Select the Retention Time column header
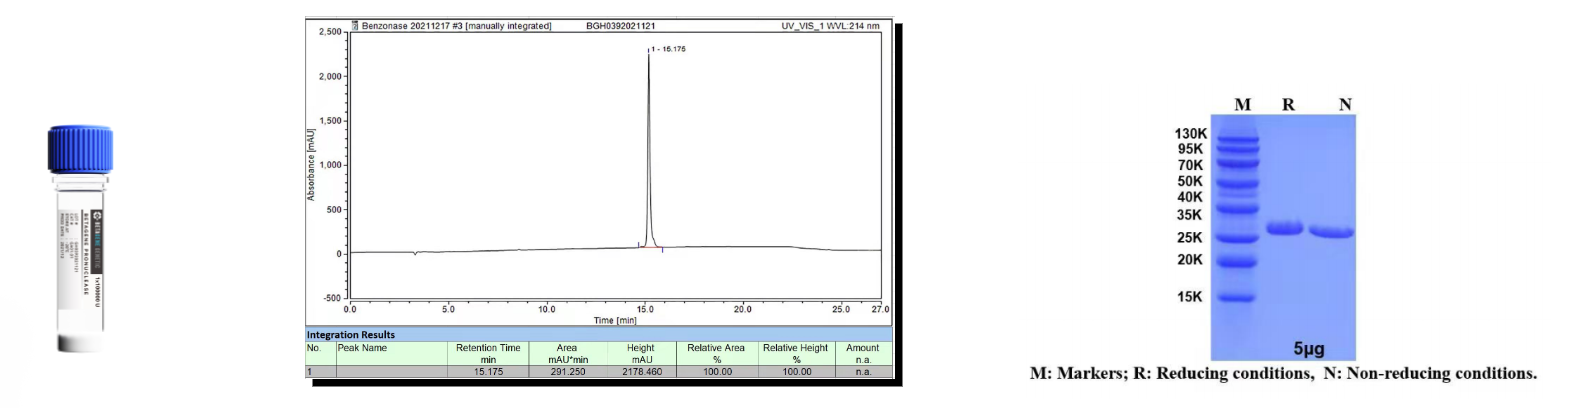Image resolution: width=1576 pixels, height=415 pixels. click(x=488, y=353)
